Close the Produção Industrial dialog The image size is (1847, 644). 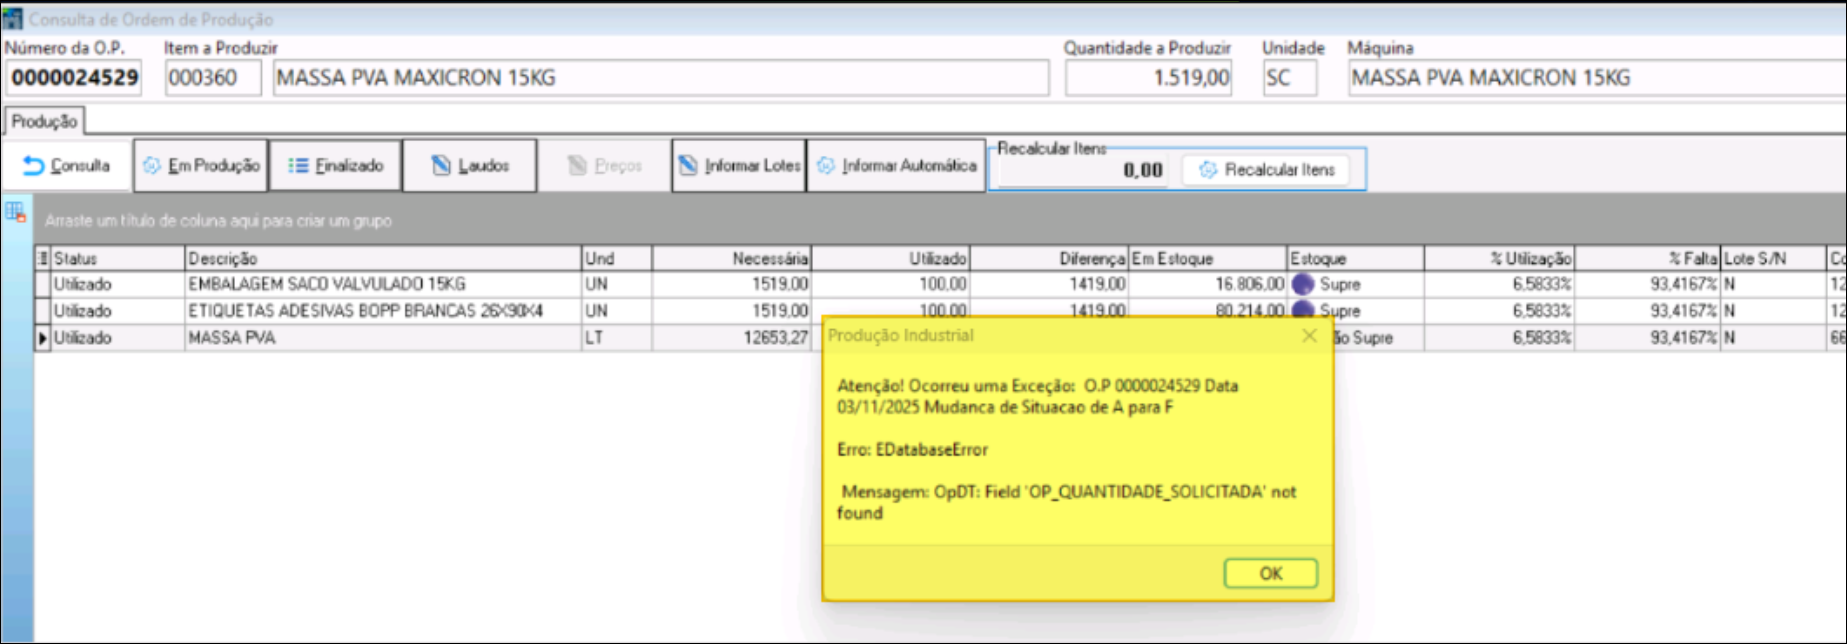point(1309,336)
